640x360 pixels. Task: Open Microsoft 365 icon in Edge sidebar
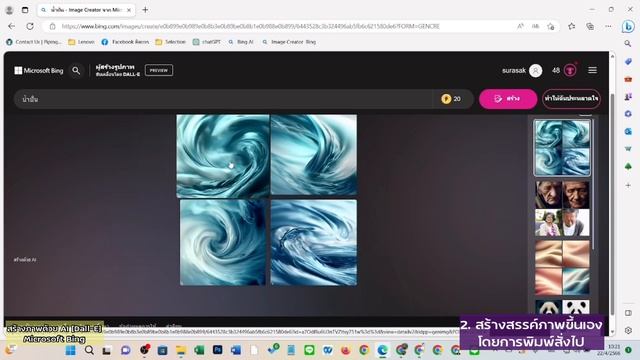(x=628, y=114)
